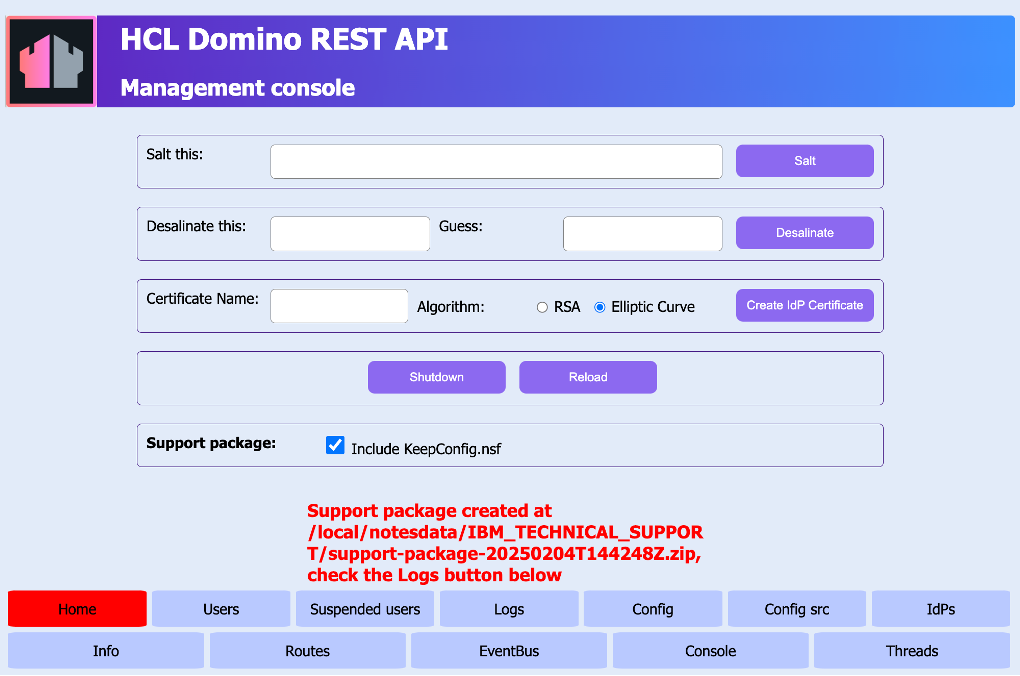
Task: Click the Management console subtitle
Action: coord(237,88)
